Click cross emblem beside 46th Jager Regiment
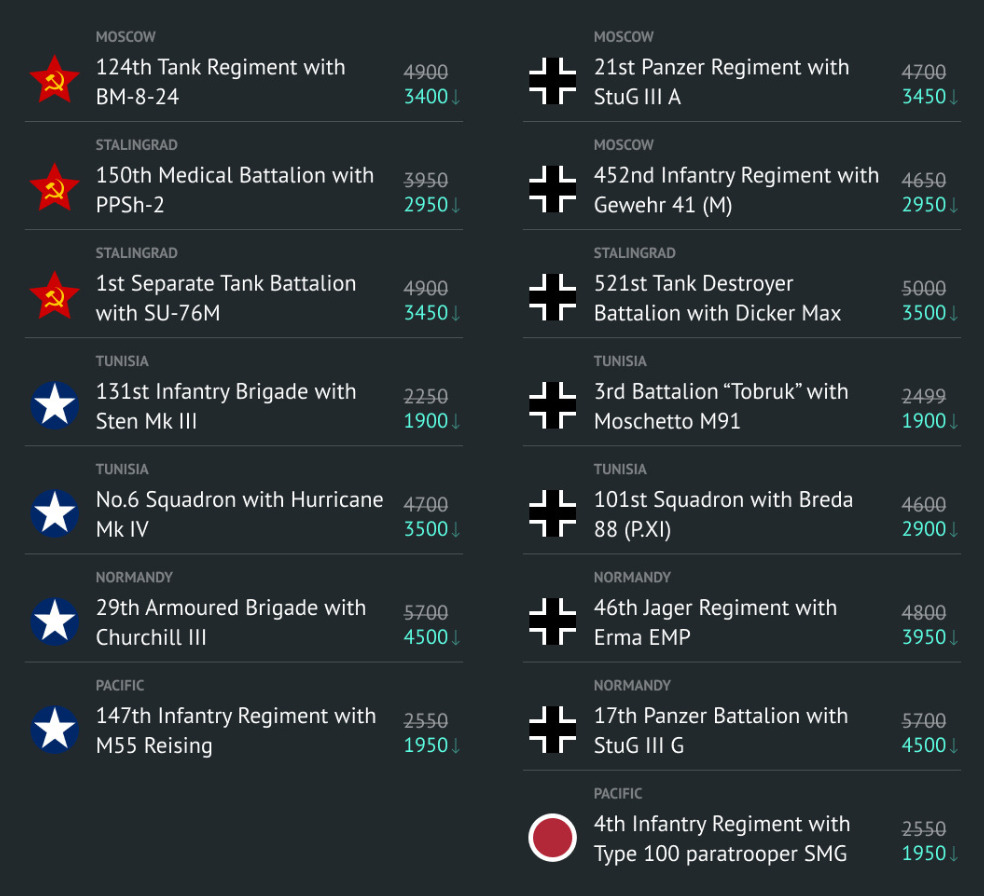 552,621
